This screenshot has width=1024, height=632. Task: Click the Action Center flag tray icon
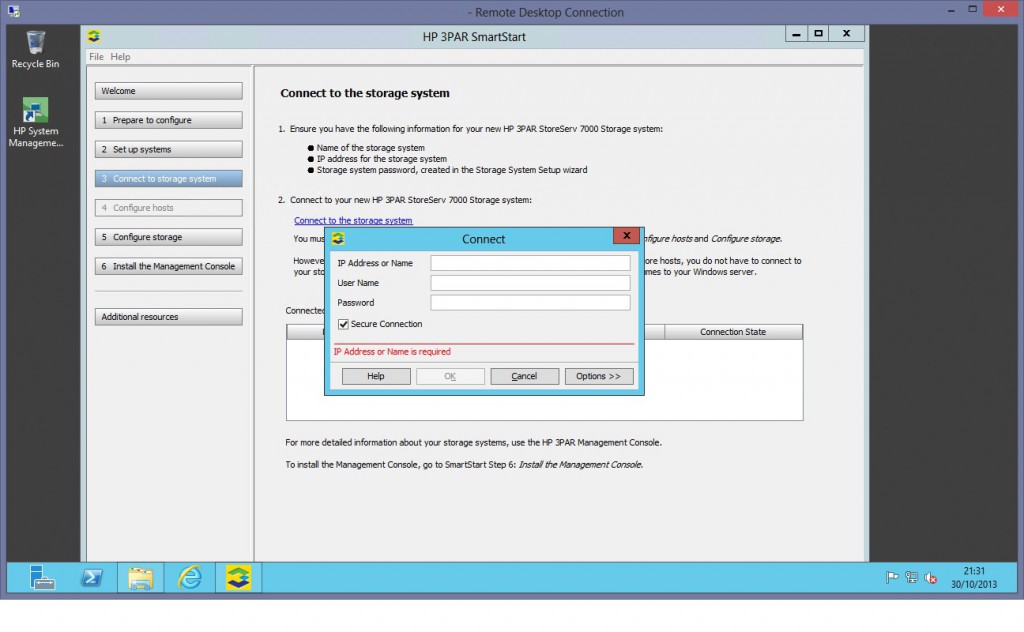[x=891, y=577]
